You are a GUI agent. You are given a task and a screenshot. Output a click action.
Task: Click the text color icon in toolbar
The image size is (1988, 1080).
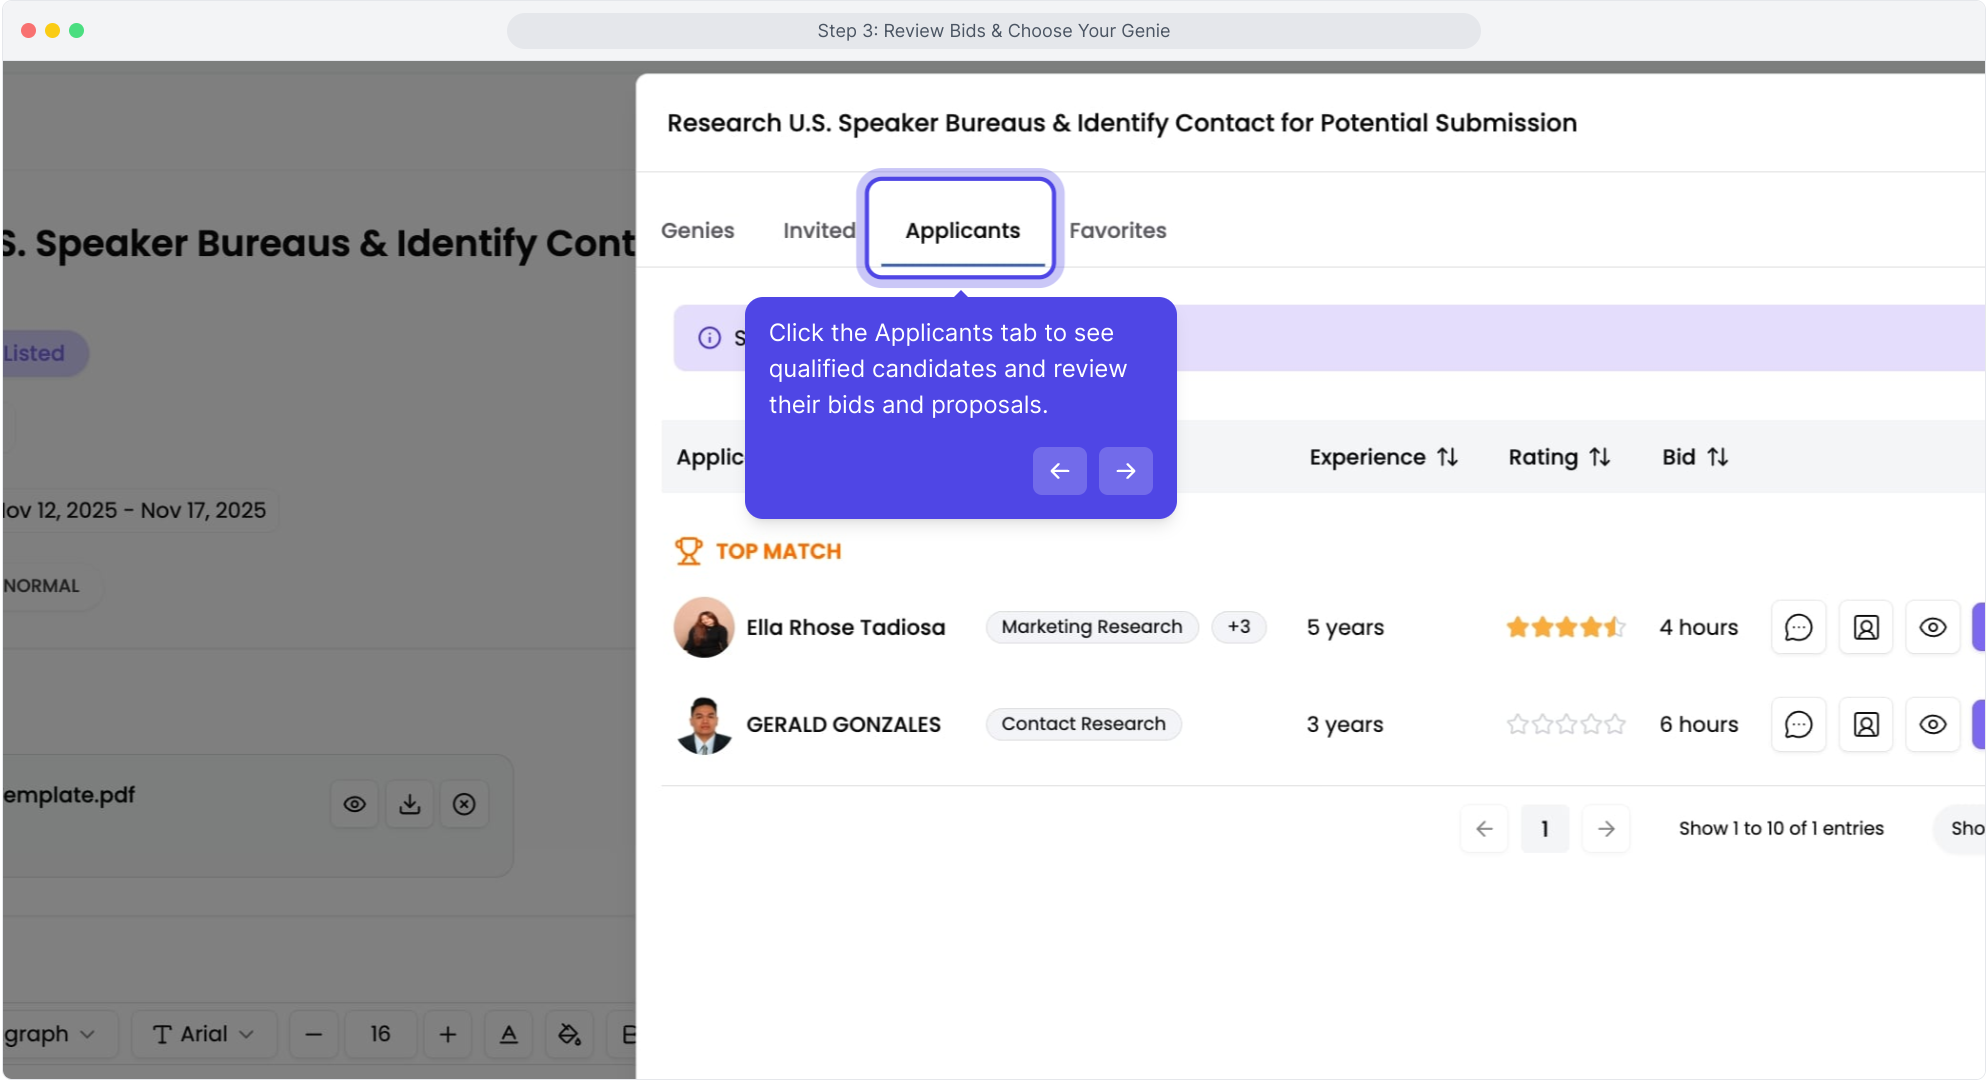click(509, 1034)
